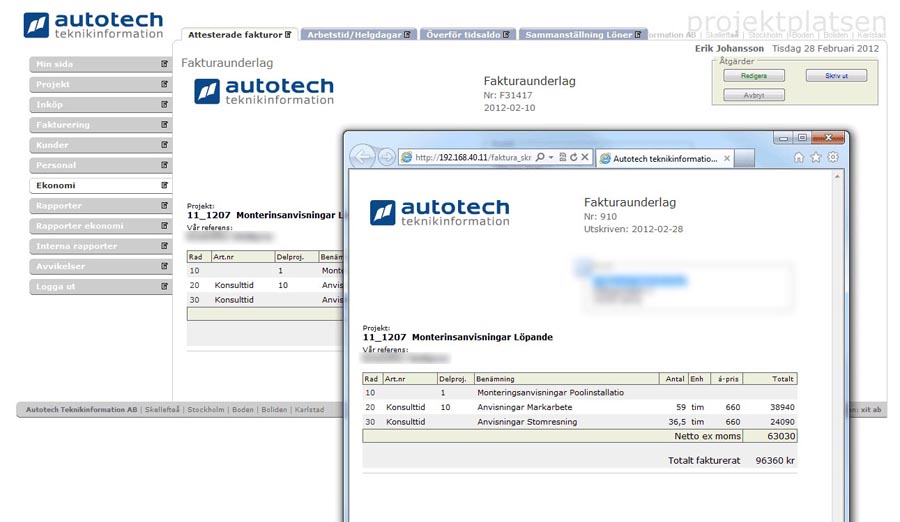
Task: Click Benämning column header in popup table
Action: (x=567, y=379)
